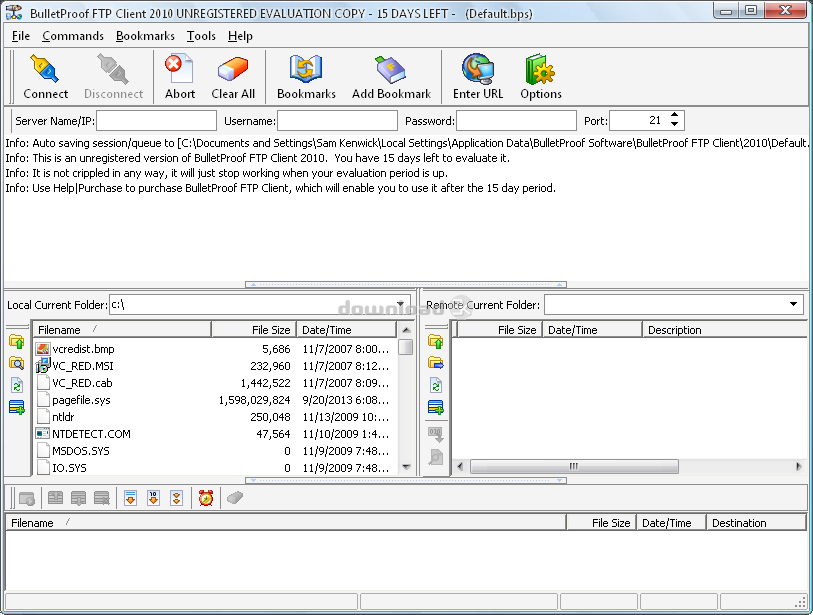Collapse the file panes splitter handle
Image resolution: width=813 pixels, height=615 pixels.
point(405,480)
